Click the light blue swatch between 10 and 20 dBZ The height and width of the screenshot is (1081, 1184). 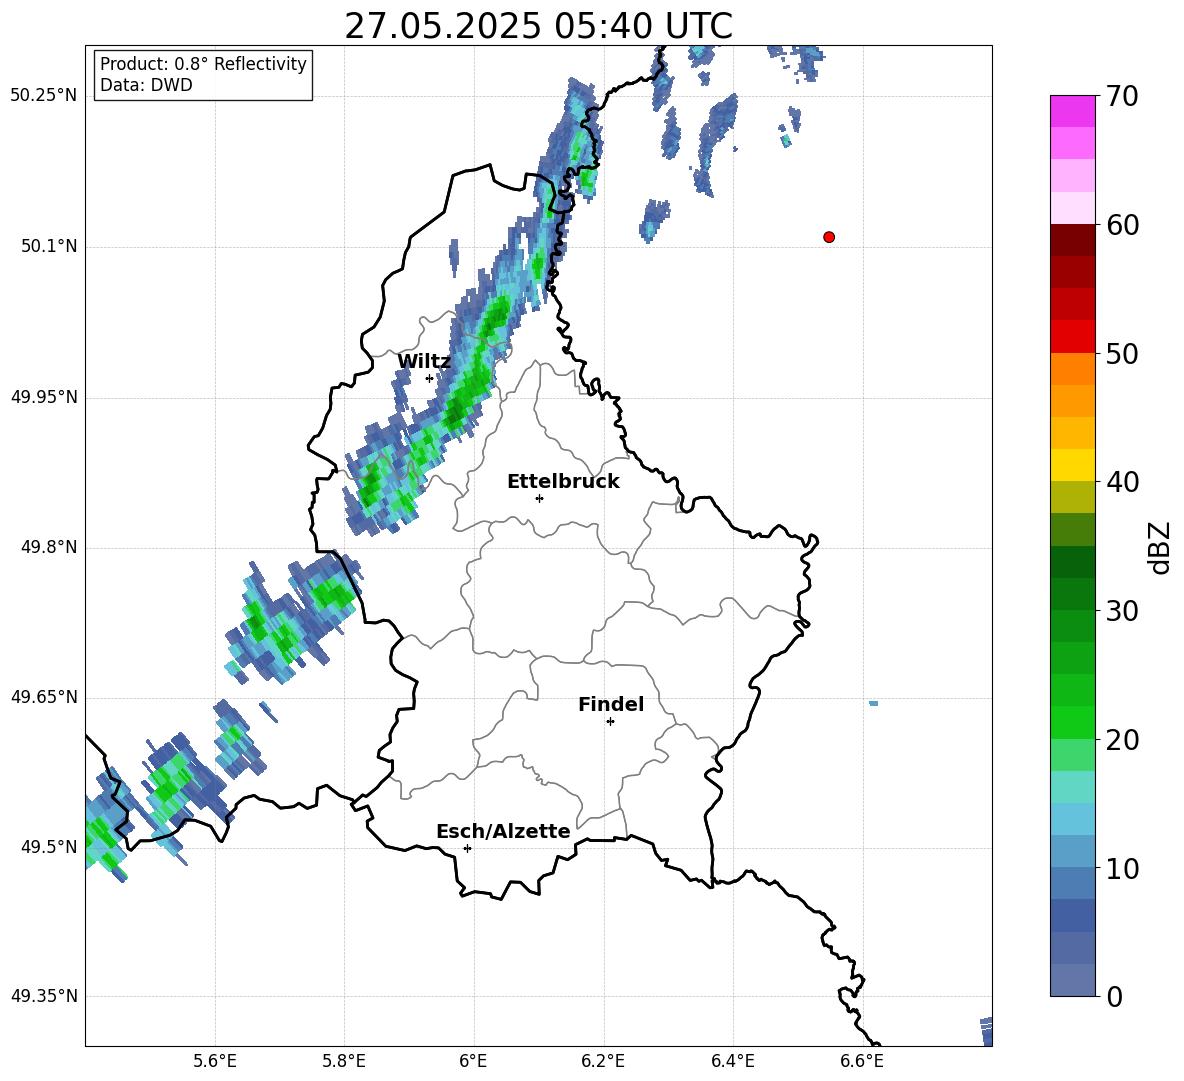click(1072, 819)
